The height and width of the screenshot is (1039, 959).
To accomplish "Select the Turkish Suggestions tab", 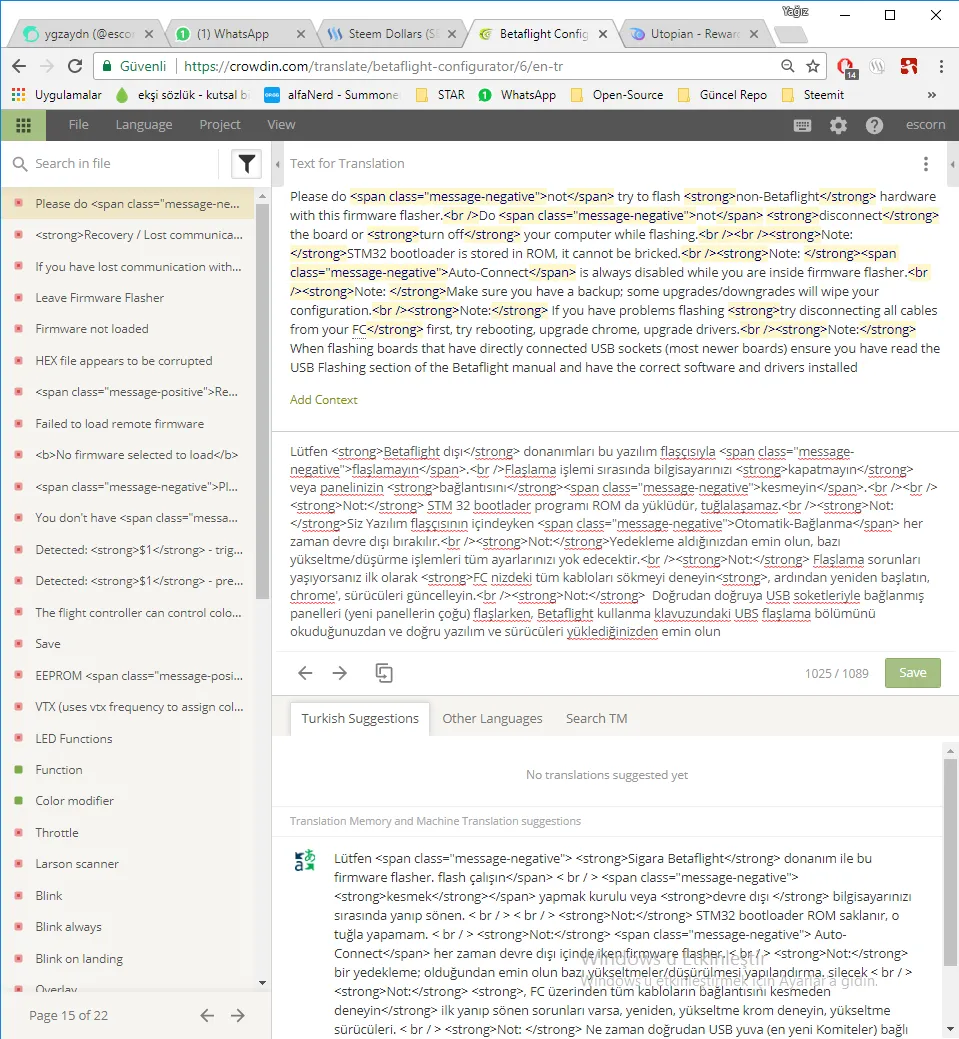I will click(x=360, y=718).
